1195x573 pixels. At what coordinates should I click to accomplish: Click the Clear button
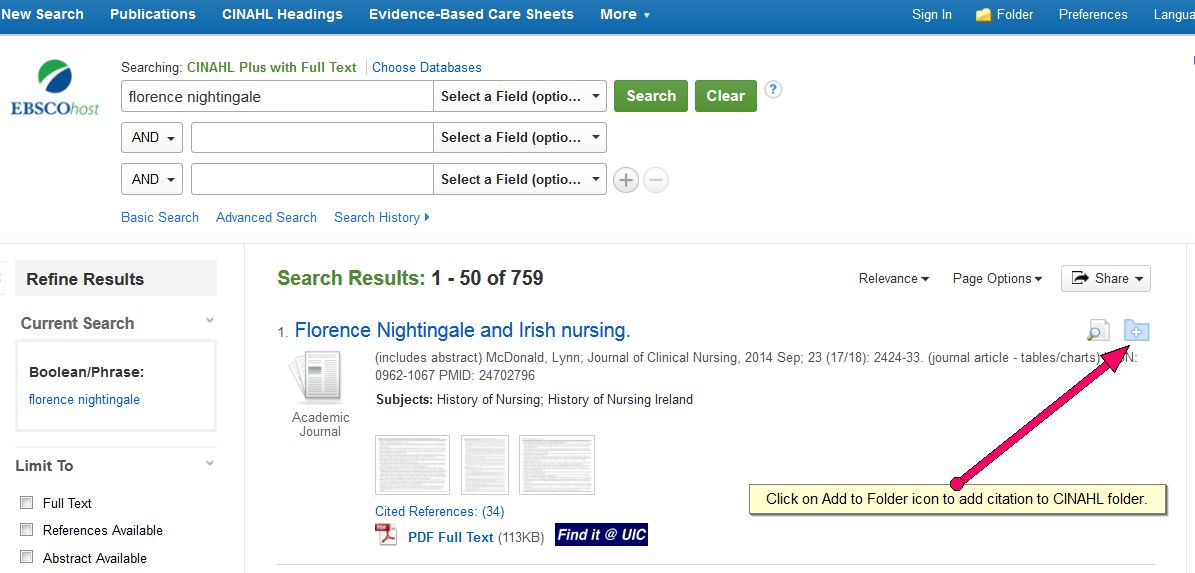[726, 96]
